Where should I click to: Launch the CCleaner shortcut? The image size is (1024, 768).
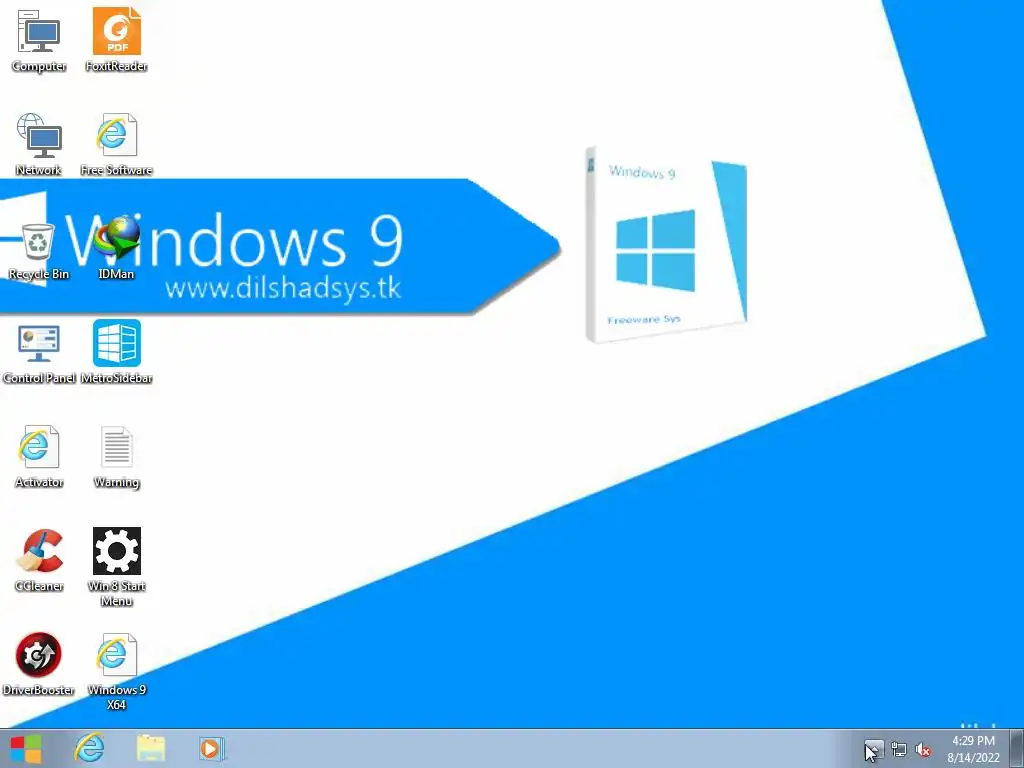(39, 560)
